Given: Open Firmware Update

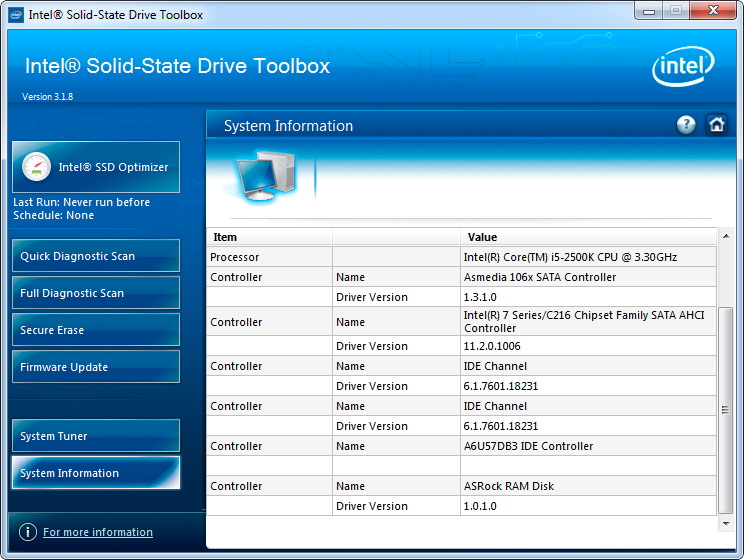Looking at the screenshot, I should (x=96, y=367).
